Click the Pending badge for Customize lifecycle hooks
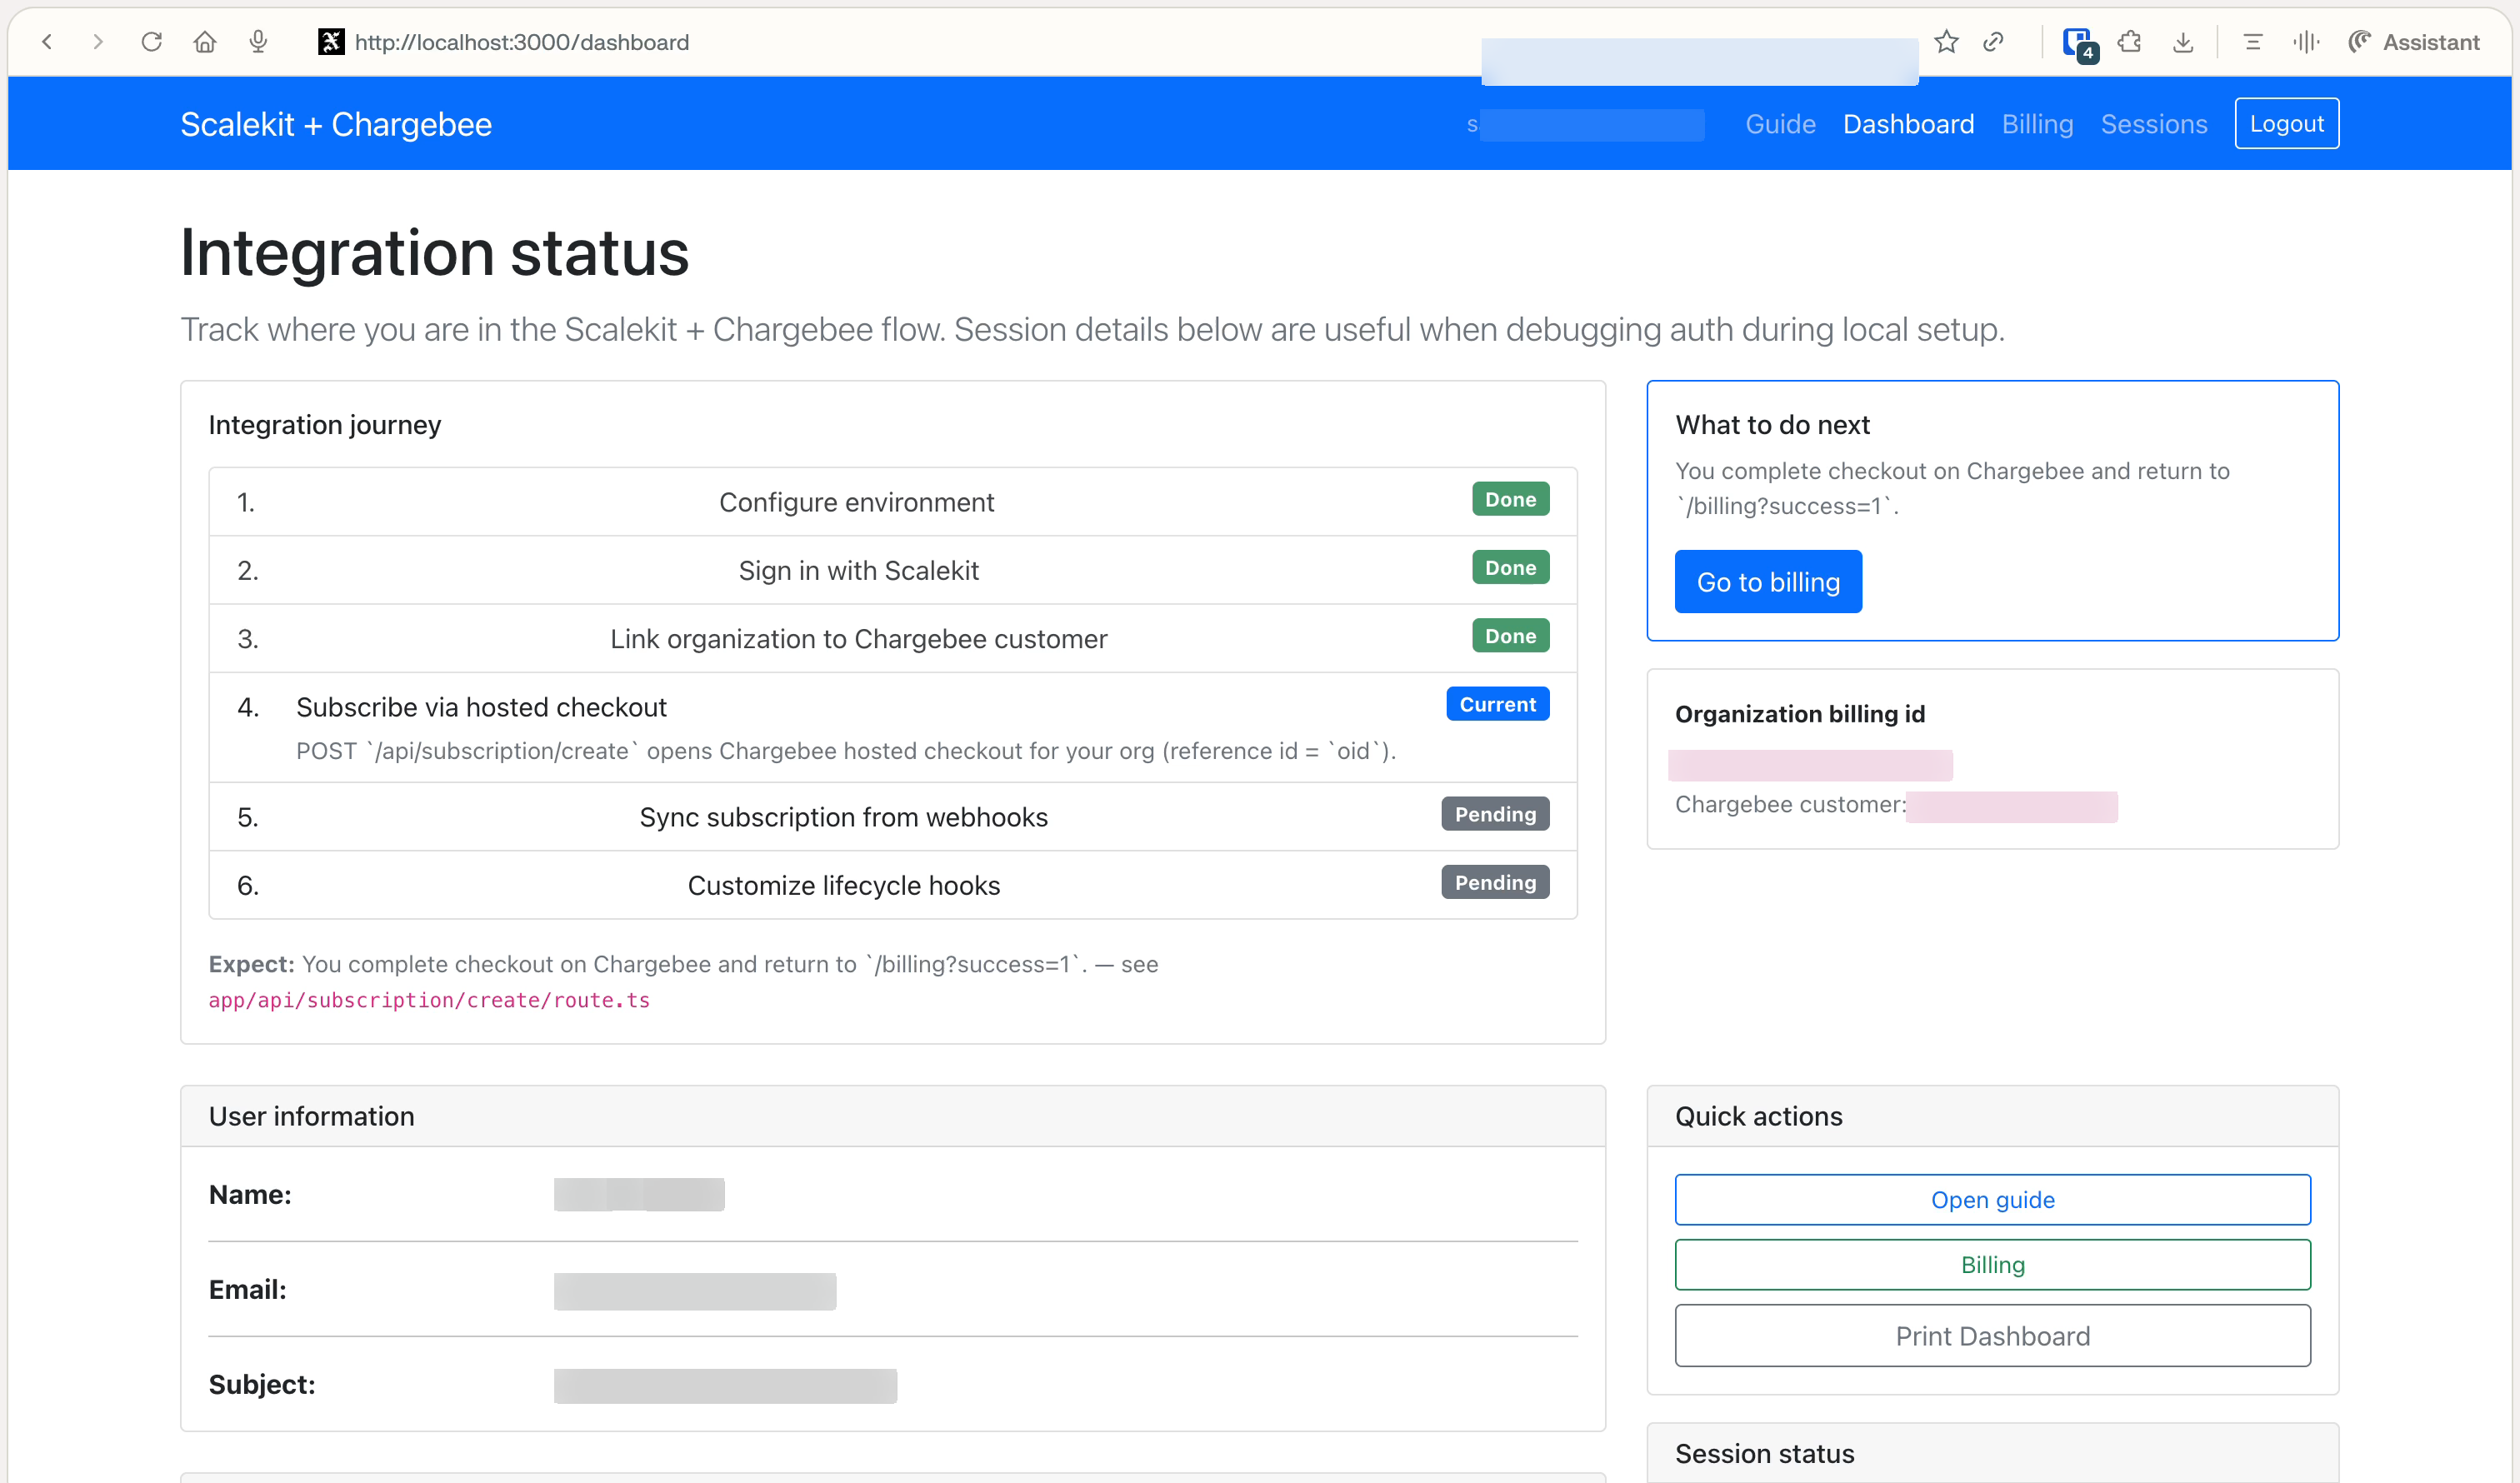 tap(1495, 882)
